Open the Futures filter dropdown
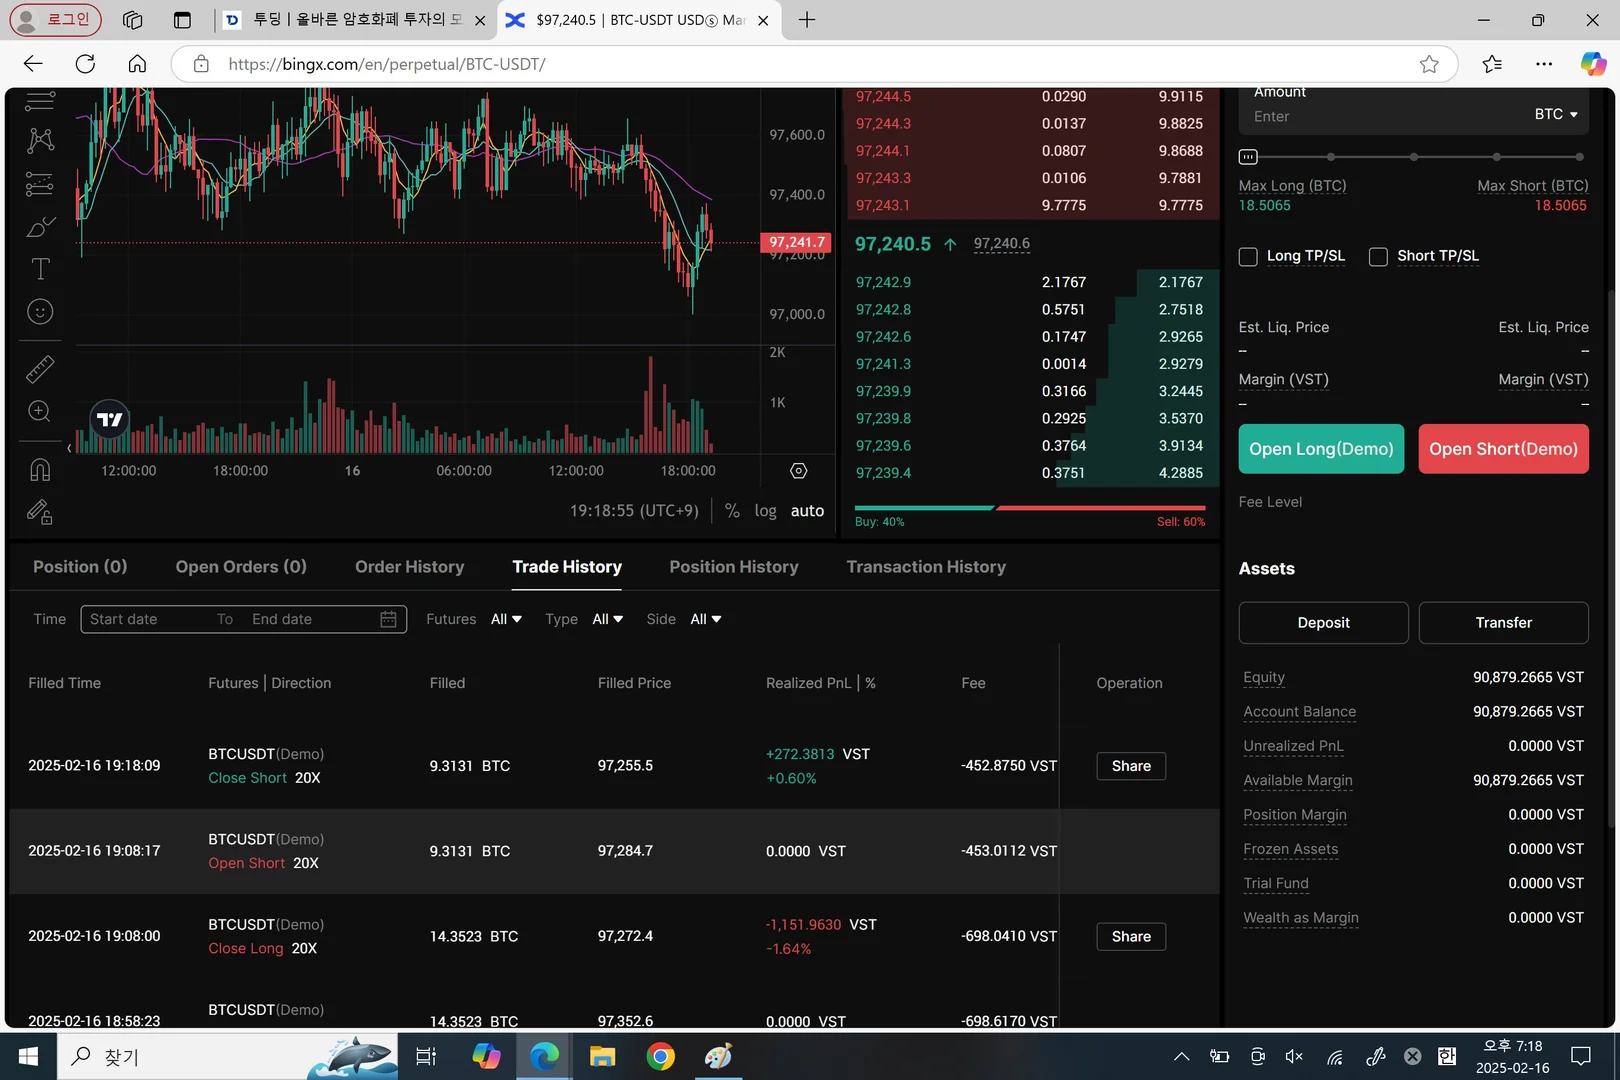Image resolution: width=1620 pixels, height=1080 pixels. [x=506, y=620]
